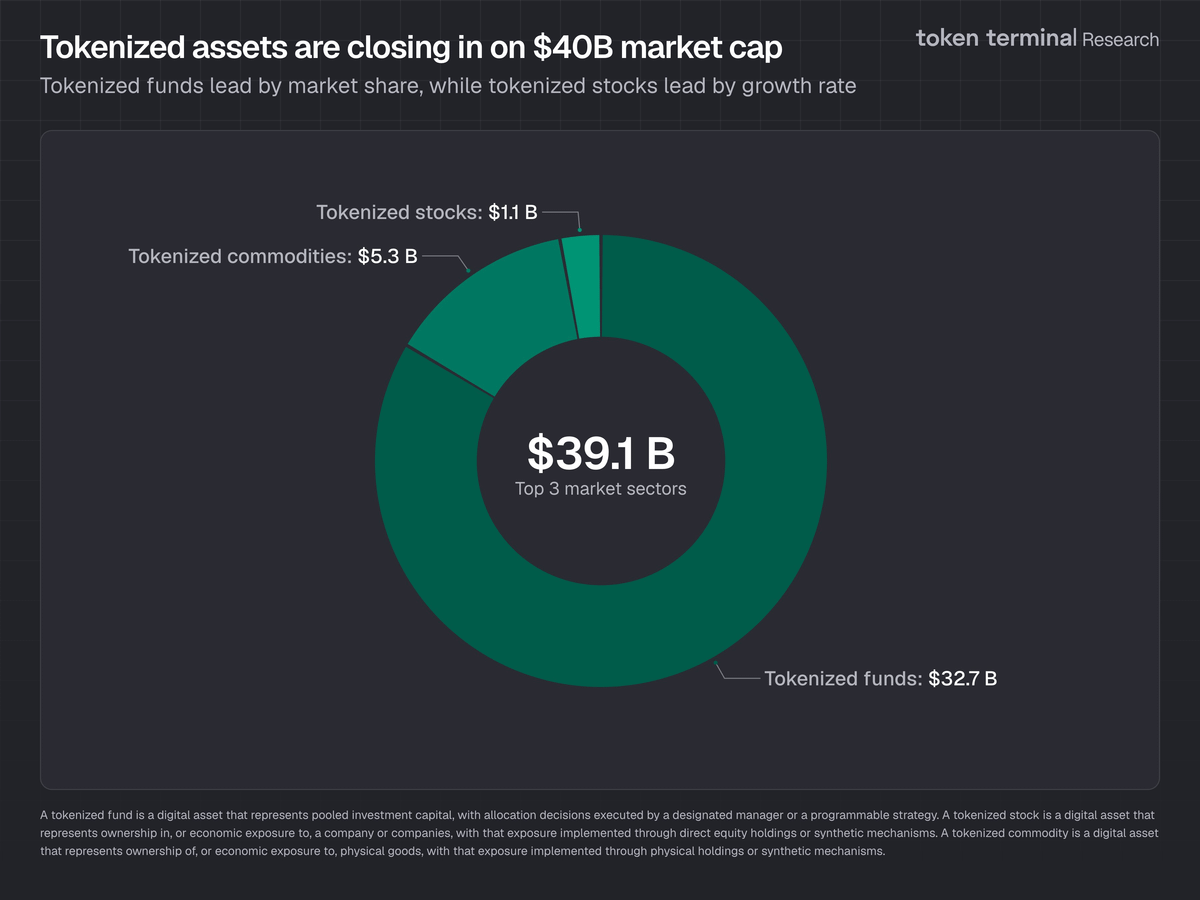This screenshot has width=1200, height=900.
Task: Click the headline about $40B market cap
Action: click(x=410, y=46)
